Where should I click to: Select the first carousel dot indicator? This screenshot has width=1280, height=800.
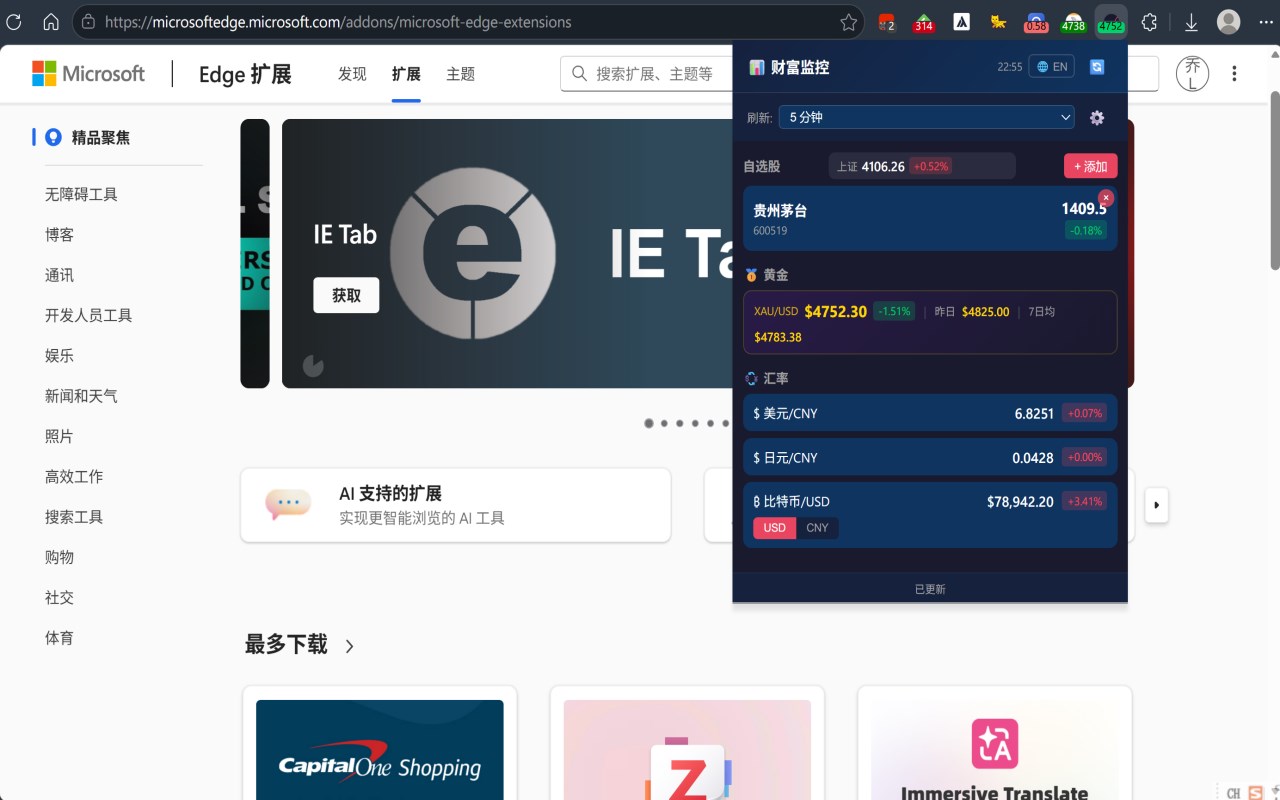point(649,423)
